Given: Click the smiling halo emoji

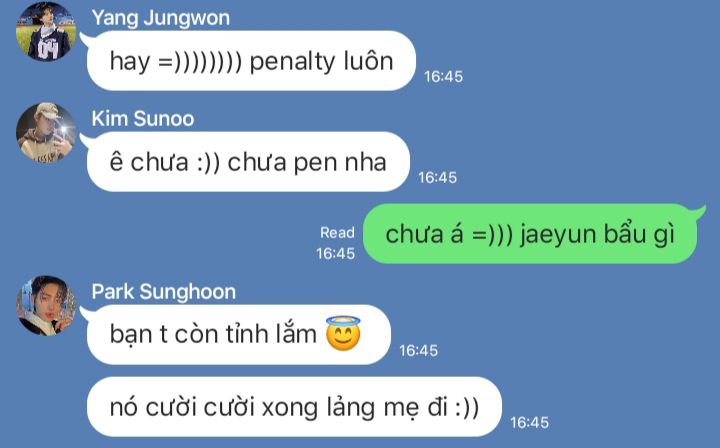Looking at the screenshot, I should pos(343,334).
